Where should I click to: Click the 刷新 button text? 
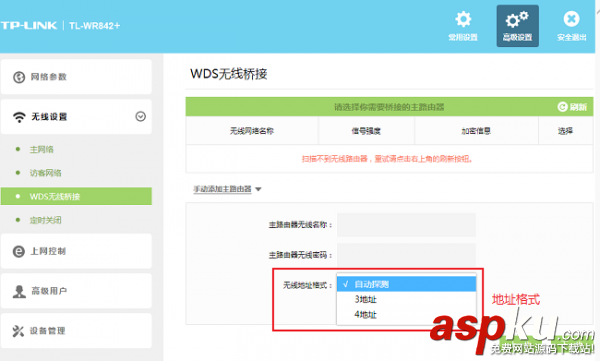point(578,107)
